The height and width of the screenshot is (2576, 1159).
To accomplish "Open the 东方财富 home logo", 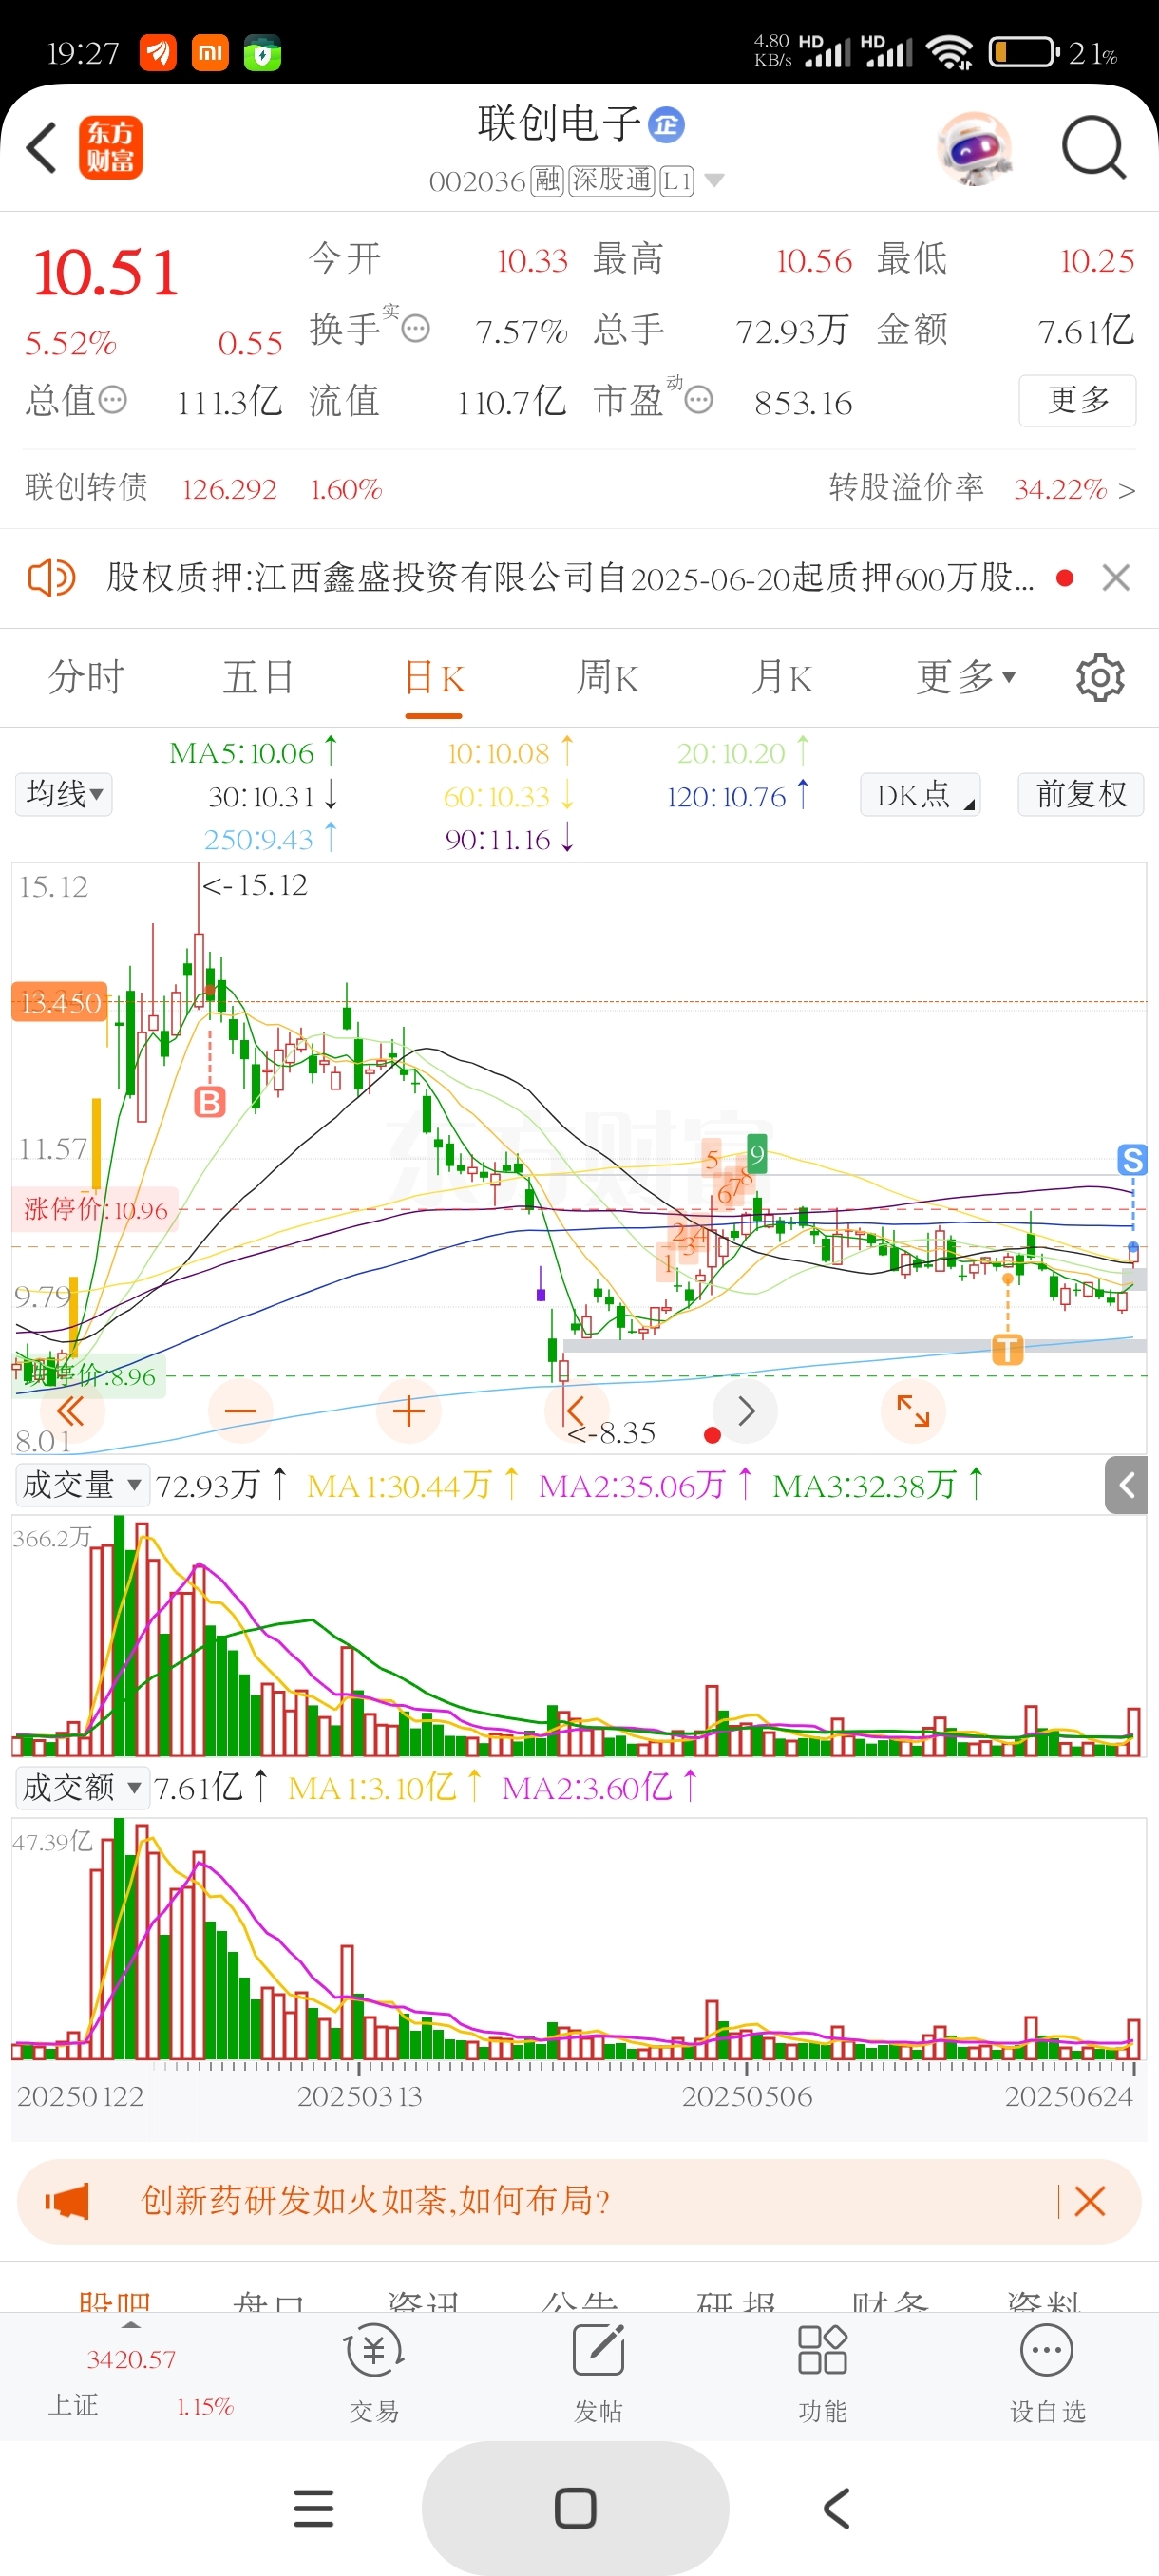I will [111, 148].
